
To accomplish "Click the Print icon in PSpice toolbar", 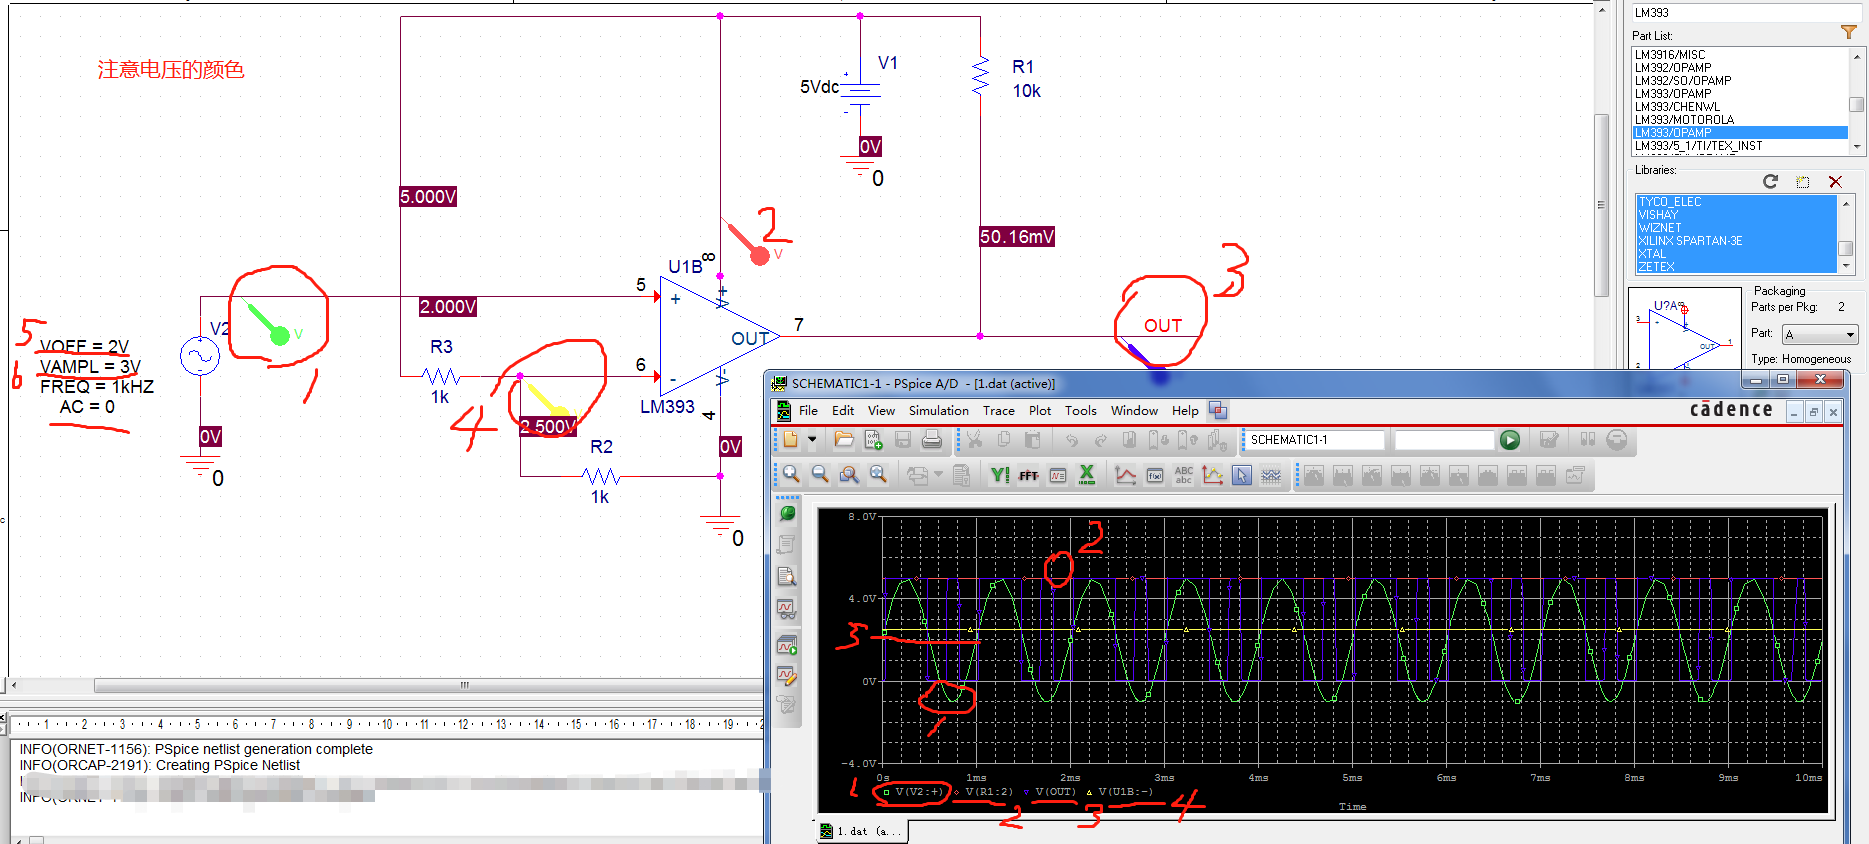I will [x=932, y=440].
